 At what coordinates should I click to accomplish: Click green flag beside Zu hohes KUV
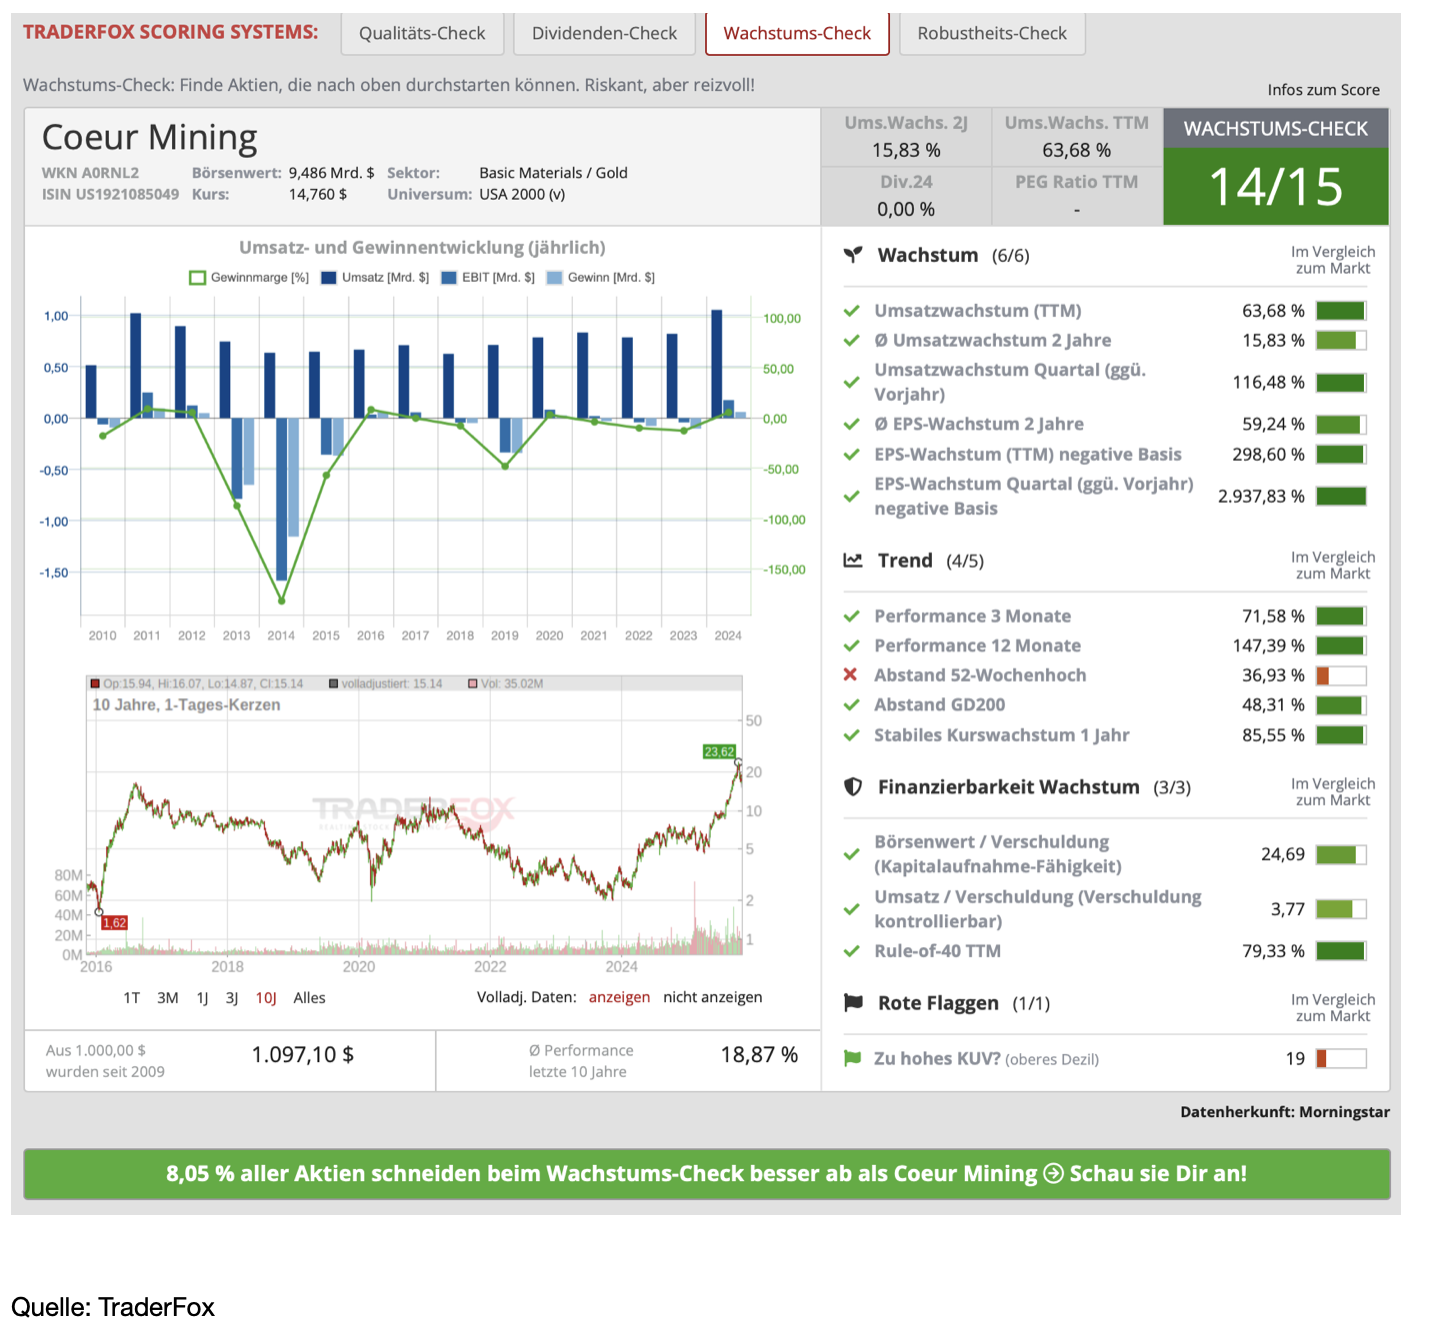852,1058
